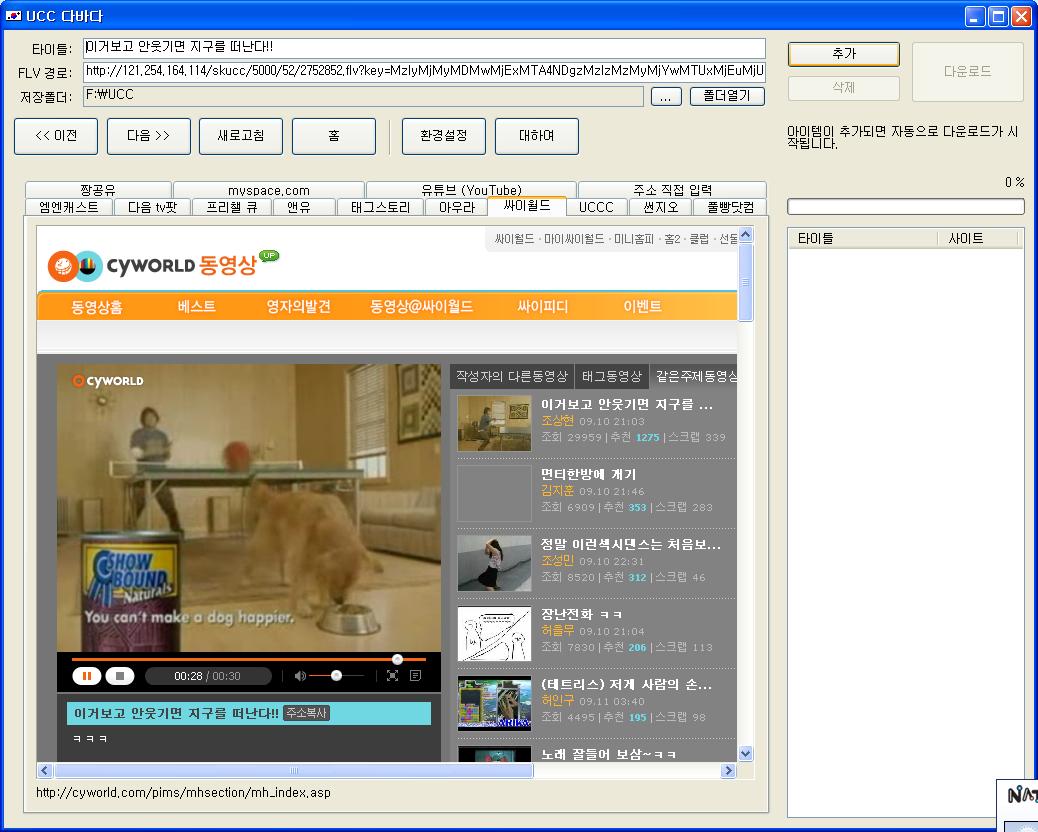Reload the page with 새로고침
Viewport: 1038px width, 832px height.
(241, 136)
